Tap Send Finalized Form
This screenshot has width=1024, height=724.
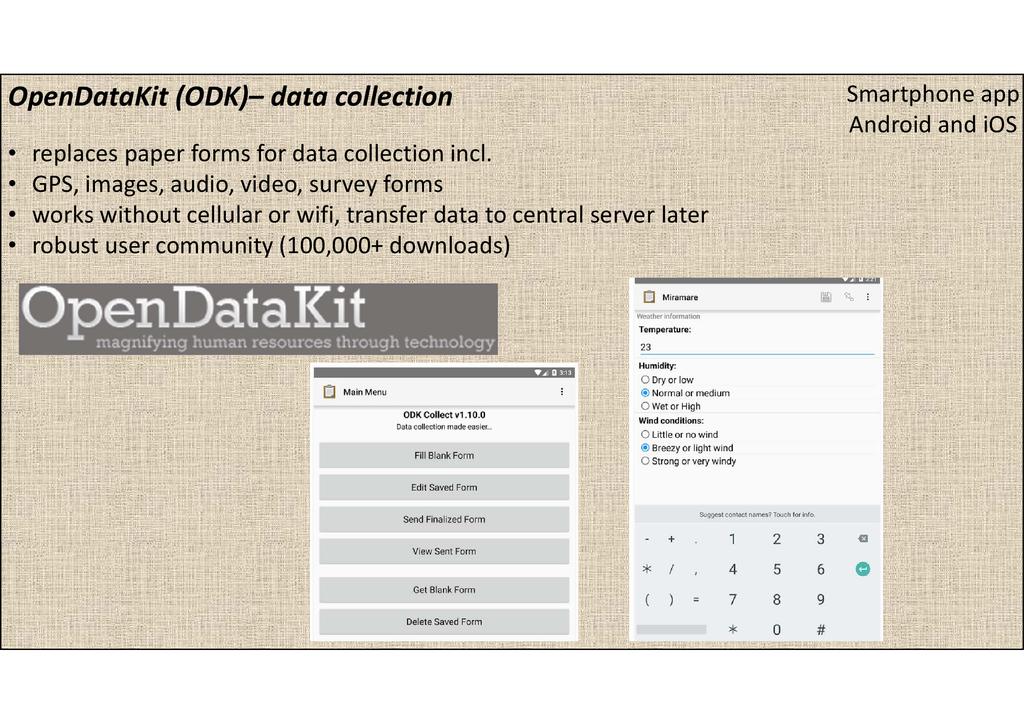pyautogui.click(x=444, y=520)
